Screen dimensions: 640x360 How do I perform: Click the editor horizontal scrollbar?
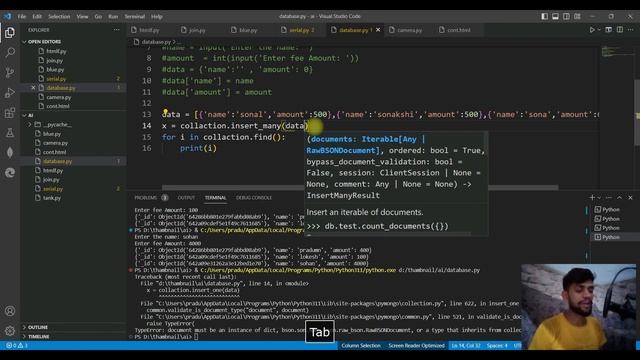click(x=360, y=187)
